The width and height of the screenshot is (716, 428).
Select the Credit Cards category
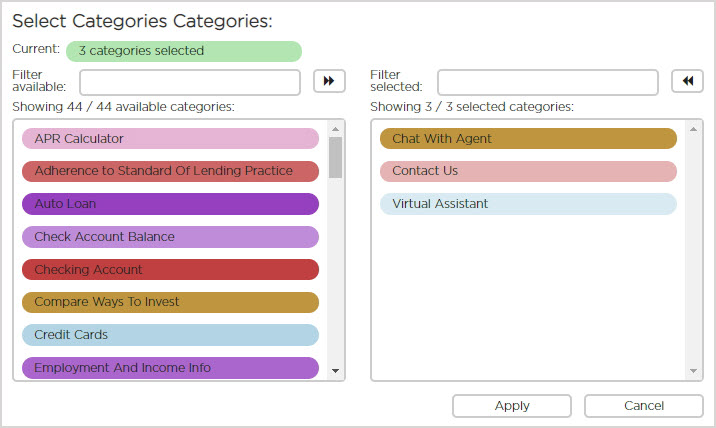pyautogui.click(x=170, y=335)
